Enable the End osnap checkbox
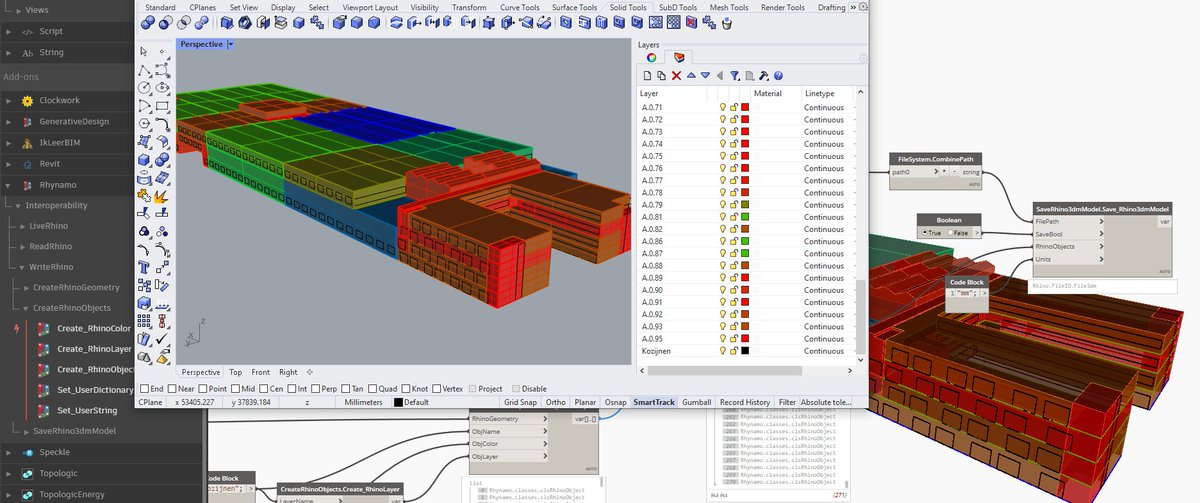This screenshot has height=503, width=1200. [145, 388]
